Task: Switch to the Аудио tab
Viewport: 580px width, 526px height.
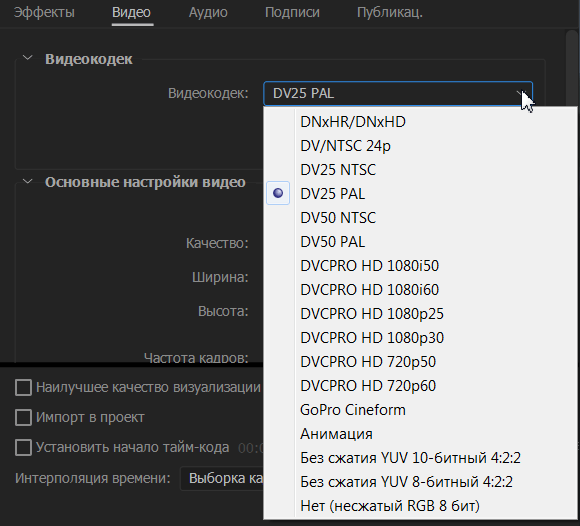Action: coord(208,12)
